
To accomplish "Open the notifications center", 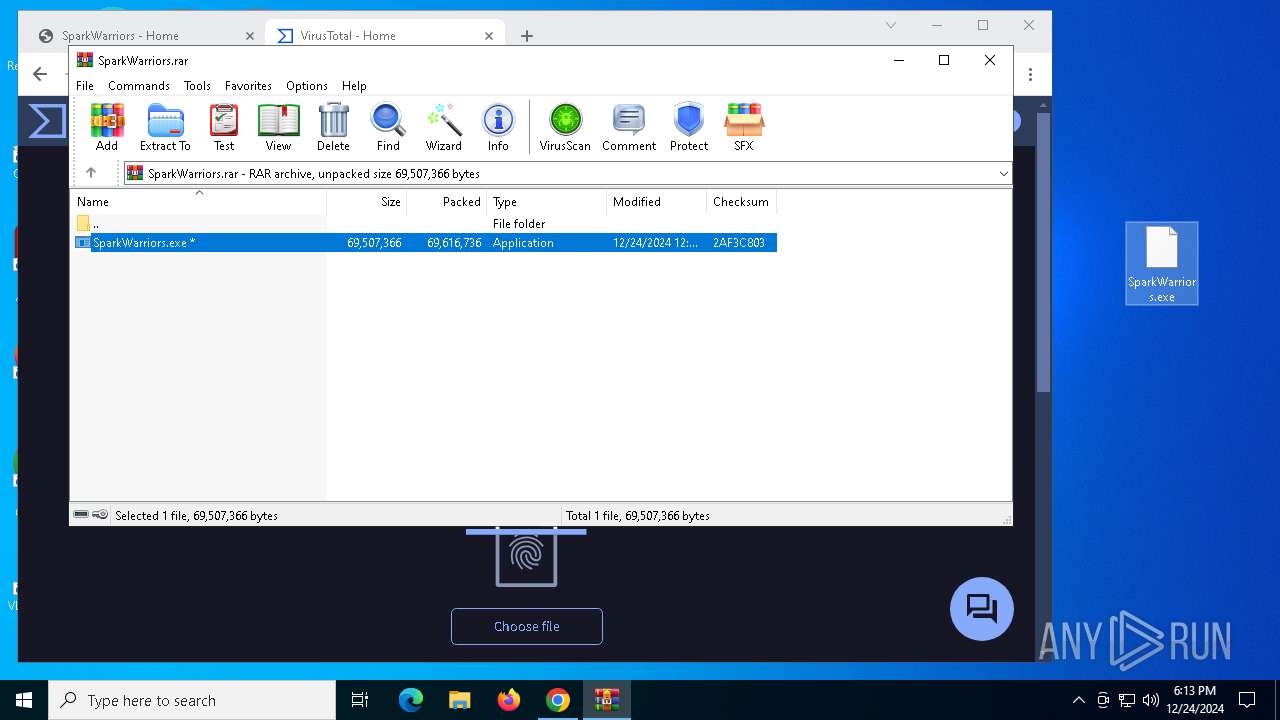I will coord(1247,700).
